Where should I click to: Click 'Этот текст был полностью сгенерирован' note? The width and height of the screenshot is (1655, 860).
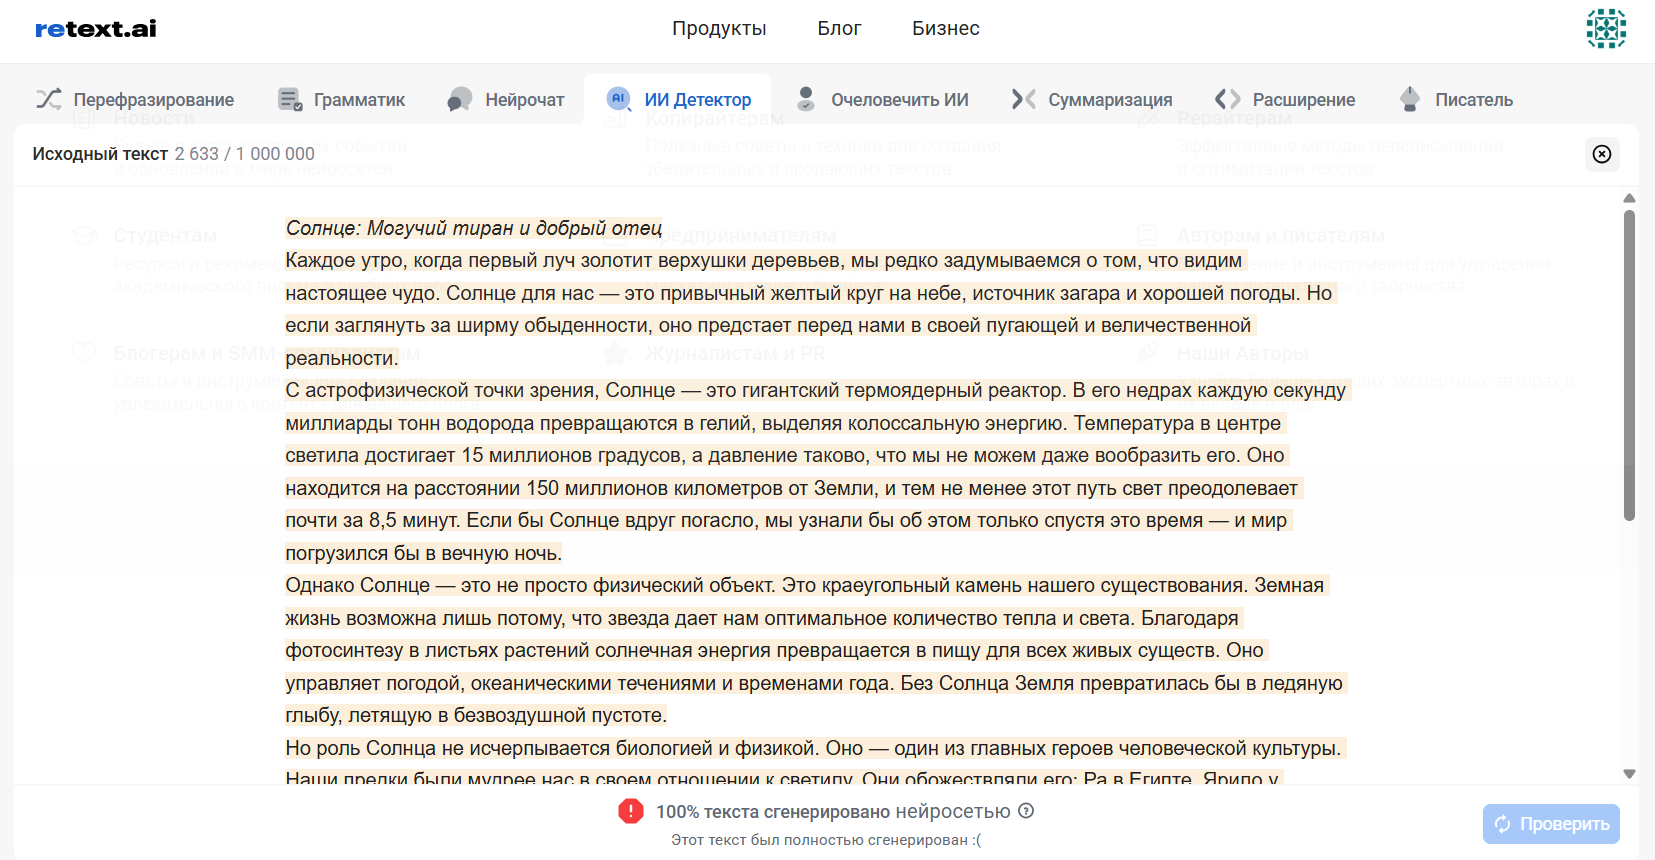coord(826,840)
